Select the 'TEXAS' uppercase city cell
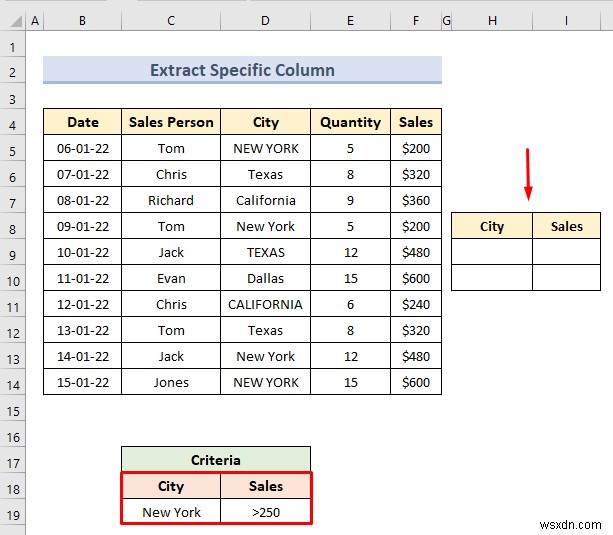 point(265,252)
